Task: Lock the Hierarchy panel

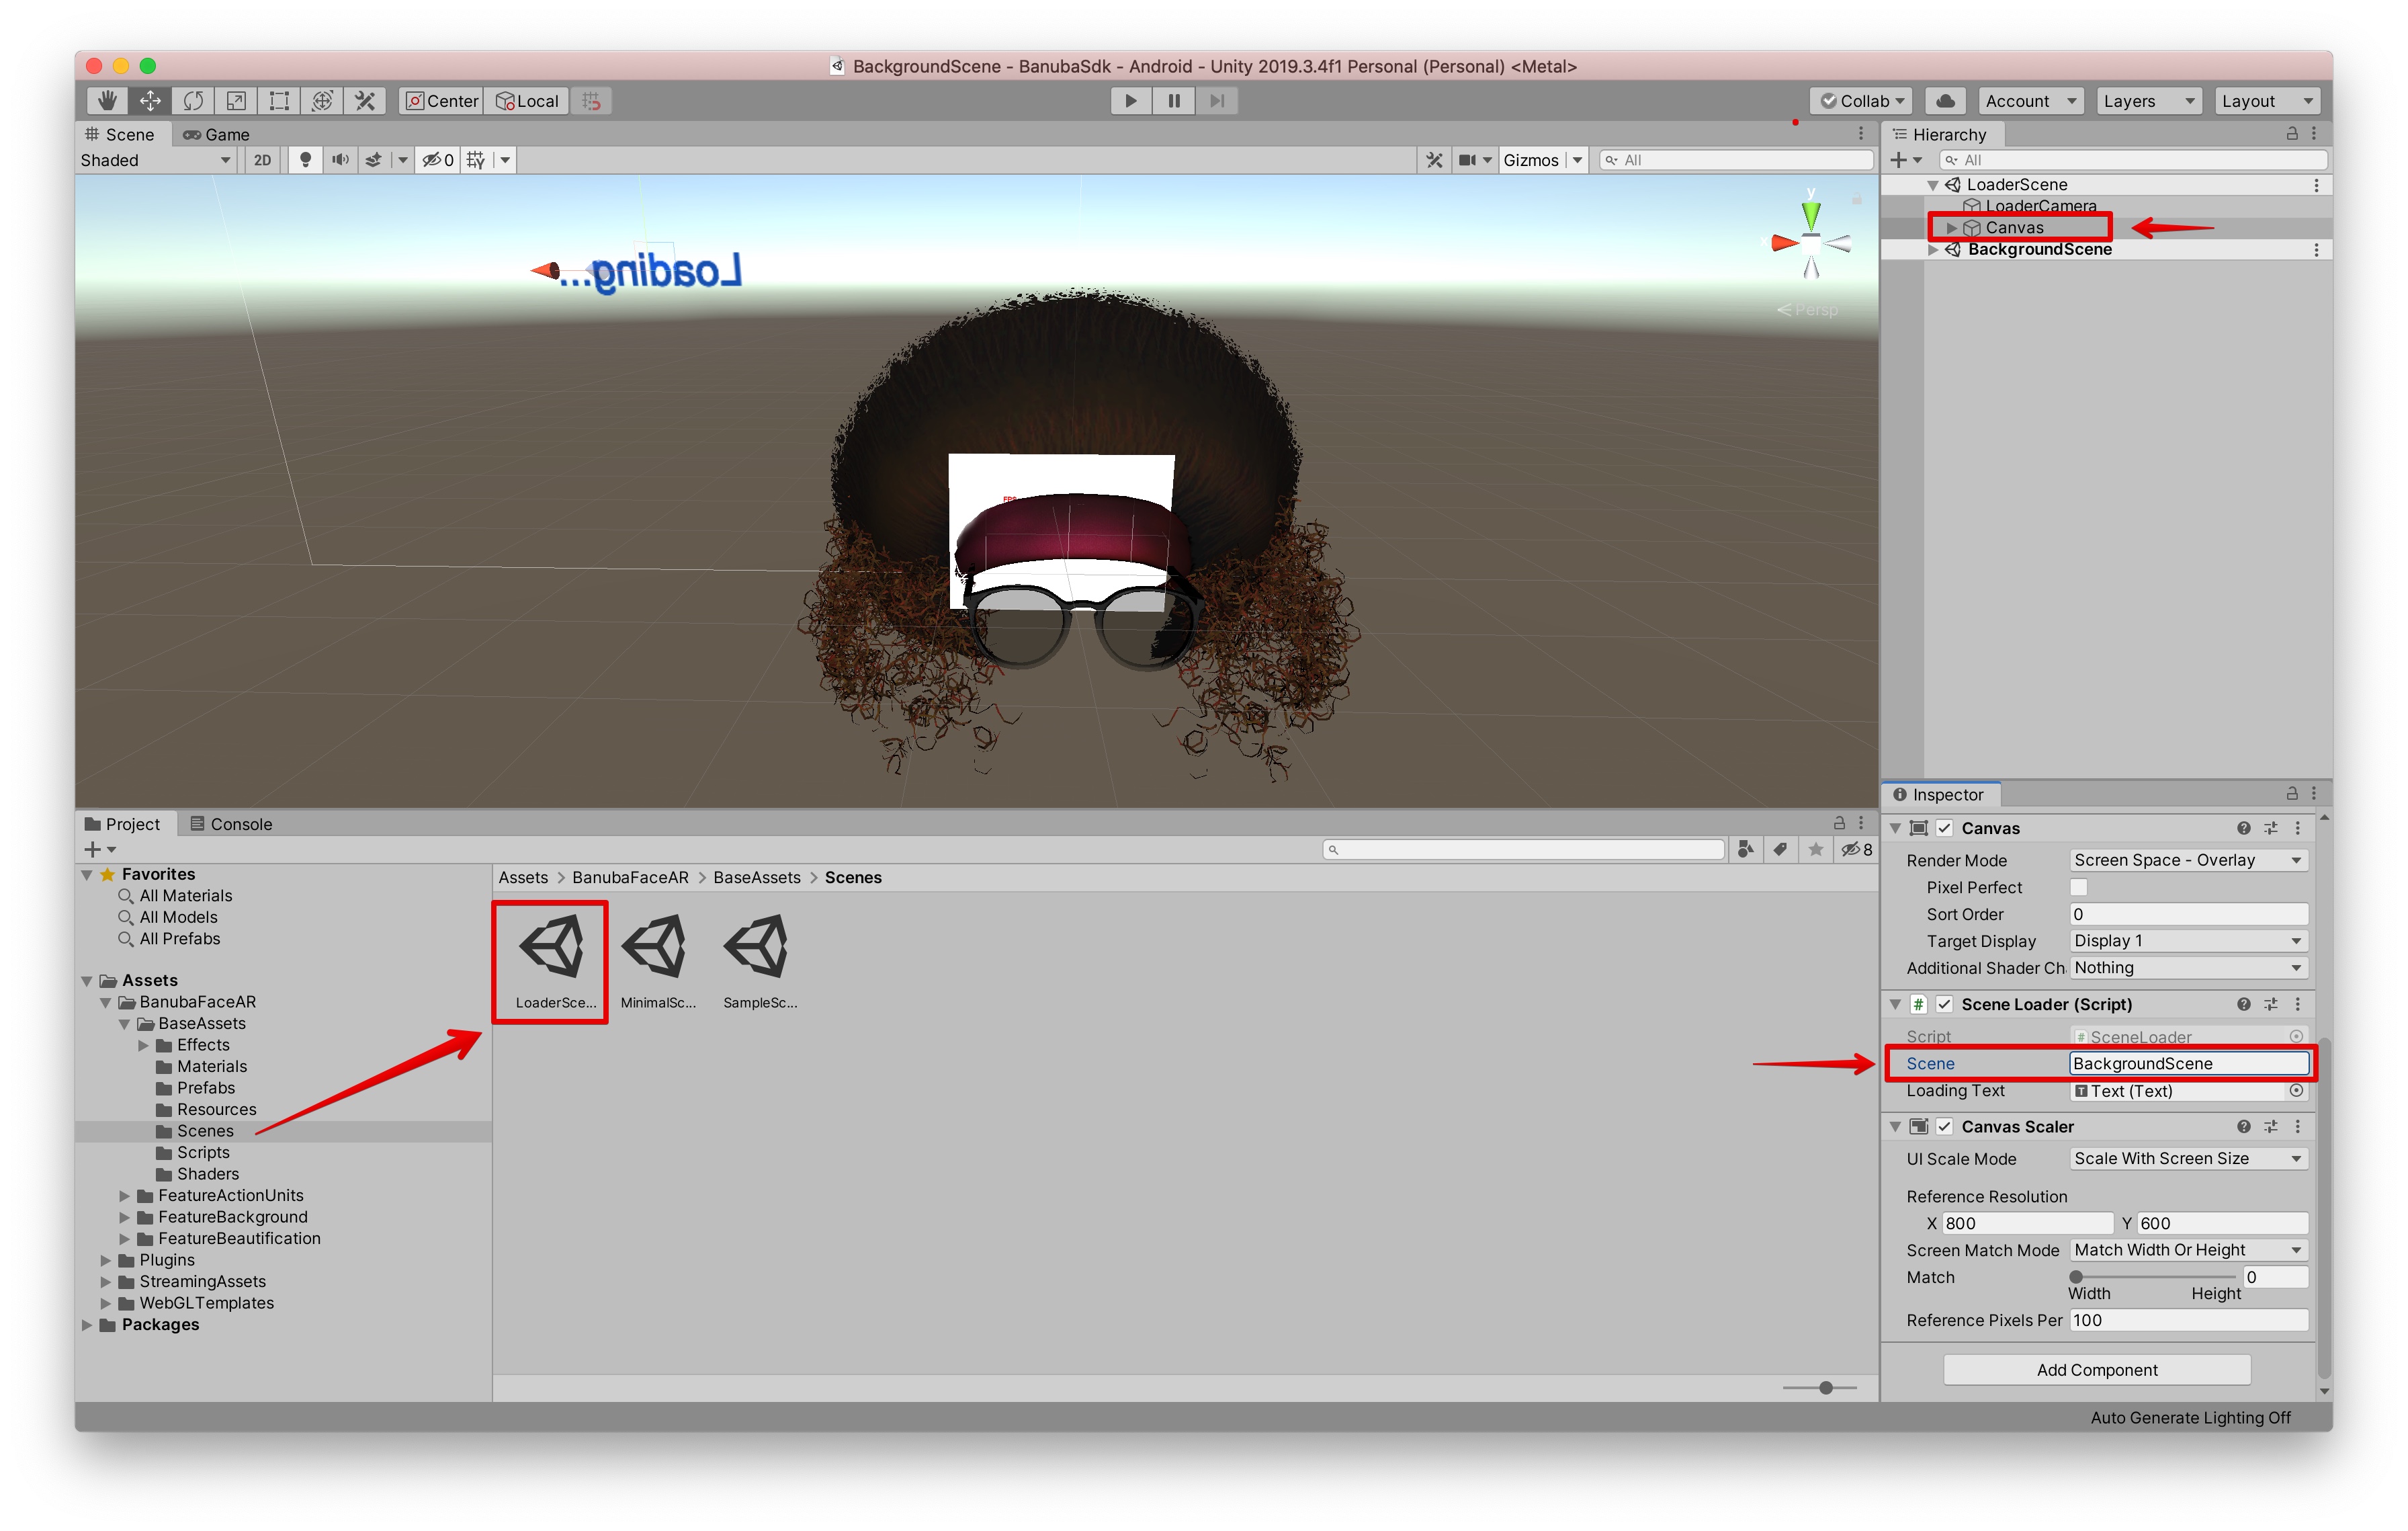Action: click(2292, 134)
